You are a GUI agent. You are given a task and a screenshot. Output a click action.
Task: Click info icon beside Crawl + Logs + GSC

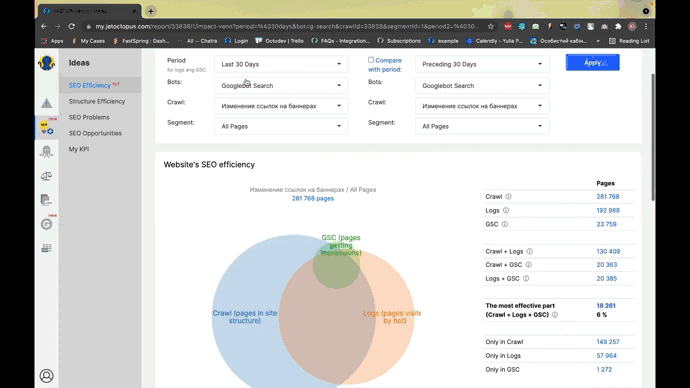click(x=555, y=315)
